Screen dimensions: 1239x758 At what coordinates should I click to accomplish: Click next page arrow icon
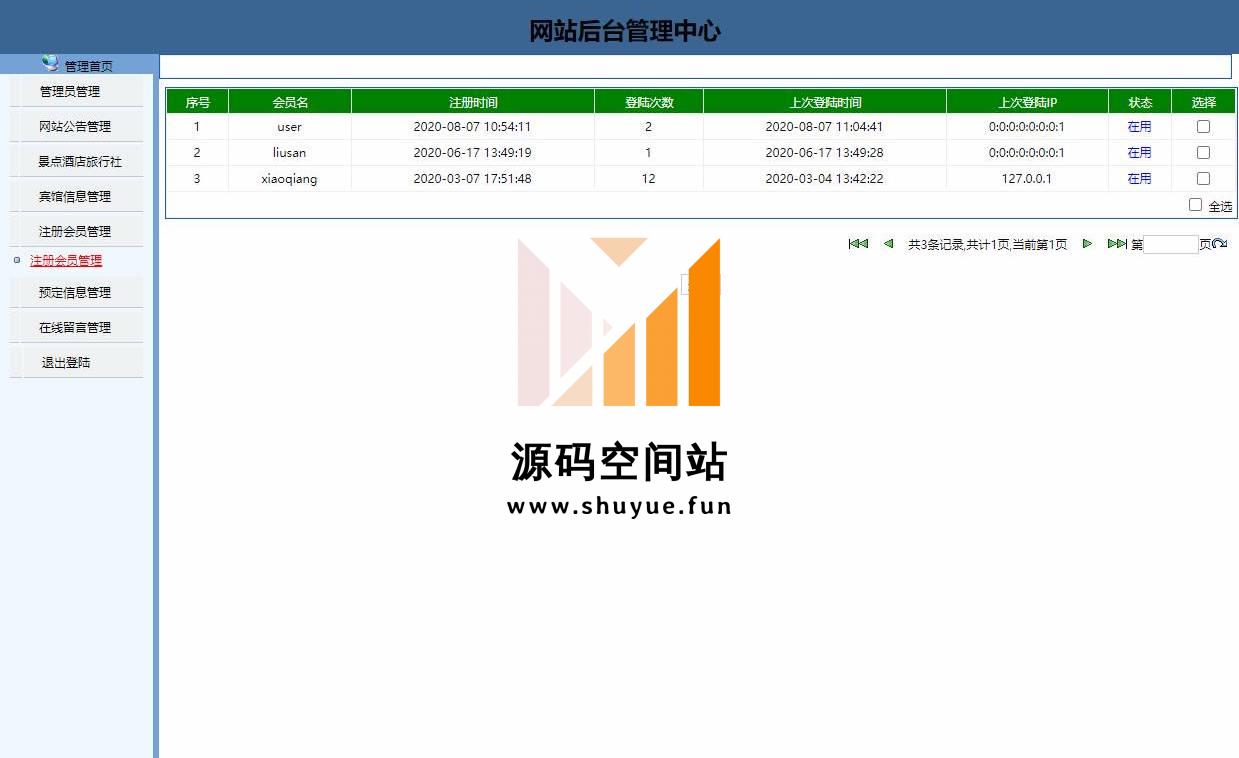pyautogui.click(x=1087, y=244)
